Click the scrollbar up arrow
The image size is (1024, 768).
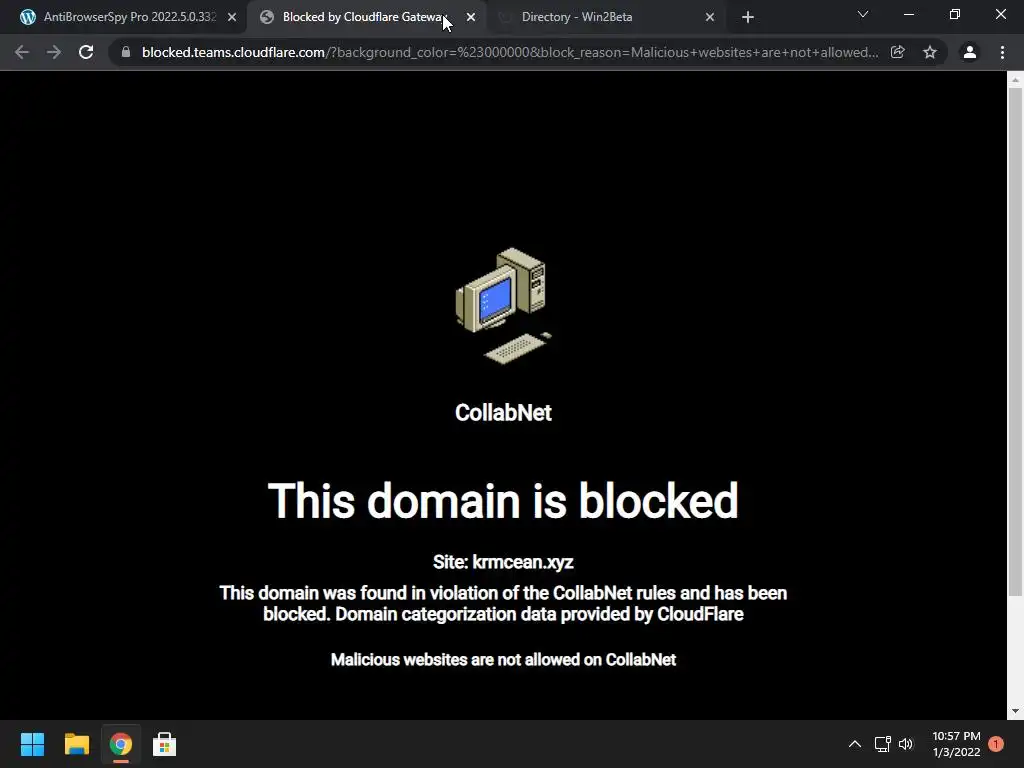pyautogui.click(x=1015, y=80)
